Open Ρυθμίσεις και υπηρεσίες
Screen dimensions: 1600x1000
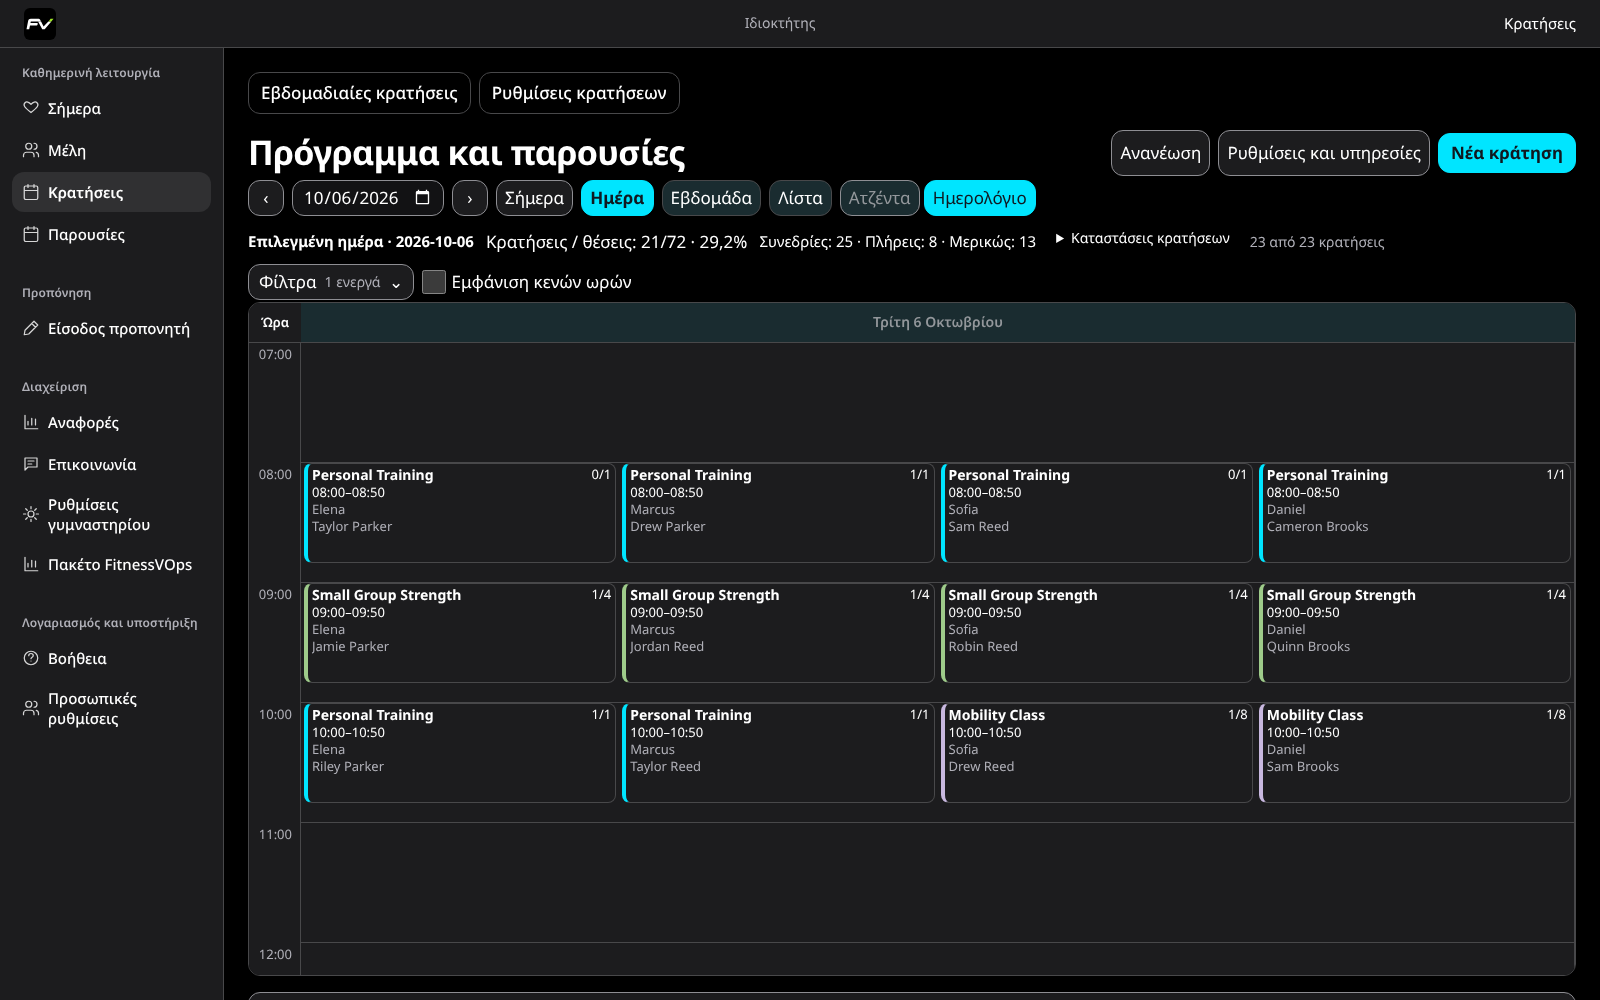[x=1324, y=153]
